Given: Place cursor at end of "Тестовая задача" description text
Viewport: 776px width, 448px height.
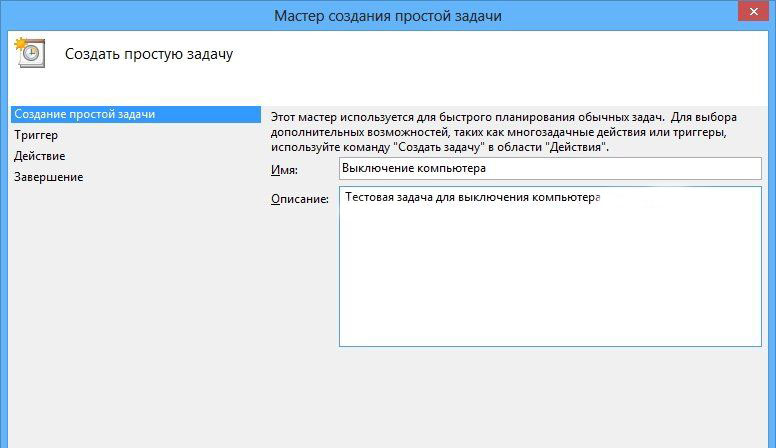Looking at the screenshot, I should [x=601, y=198].
